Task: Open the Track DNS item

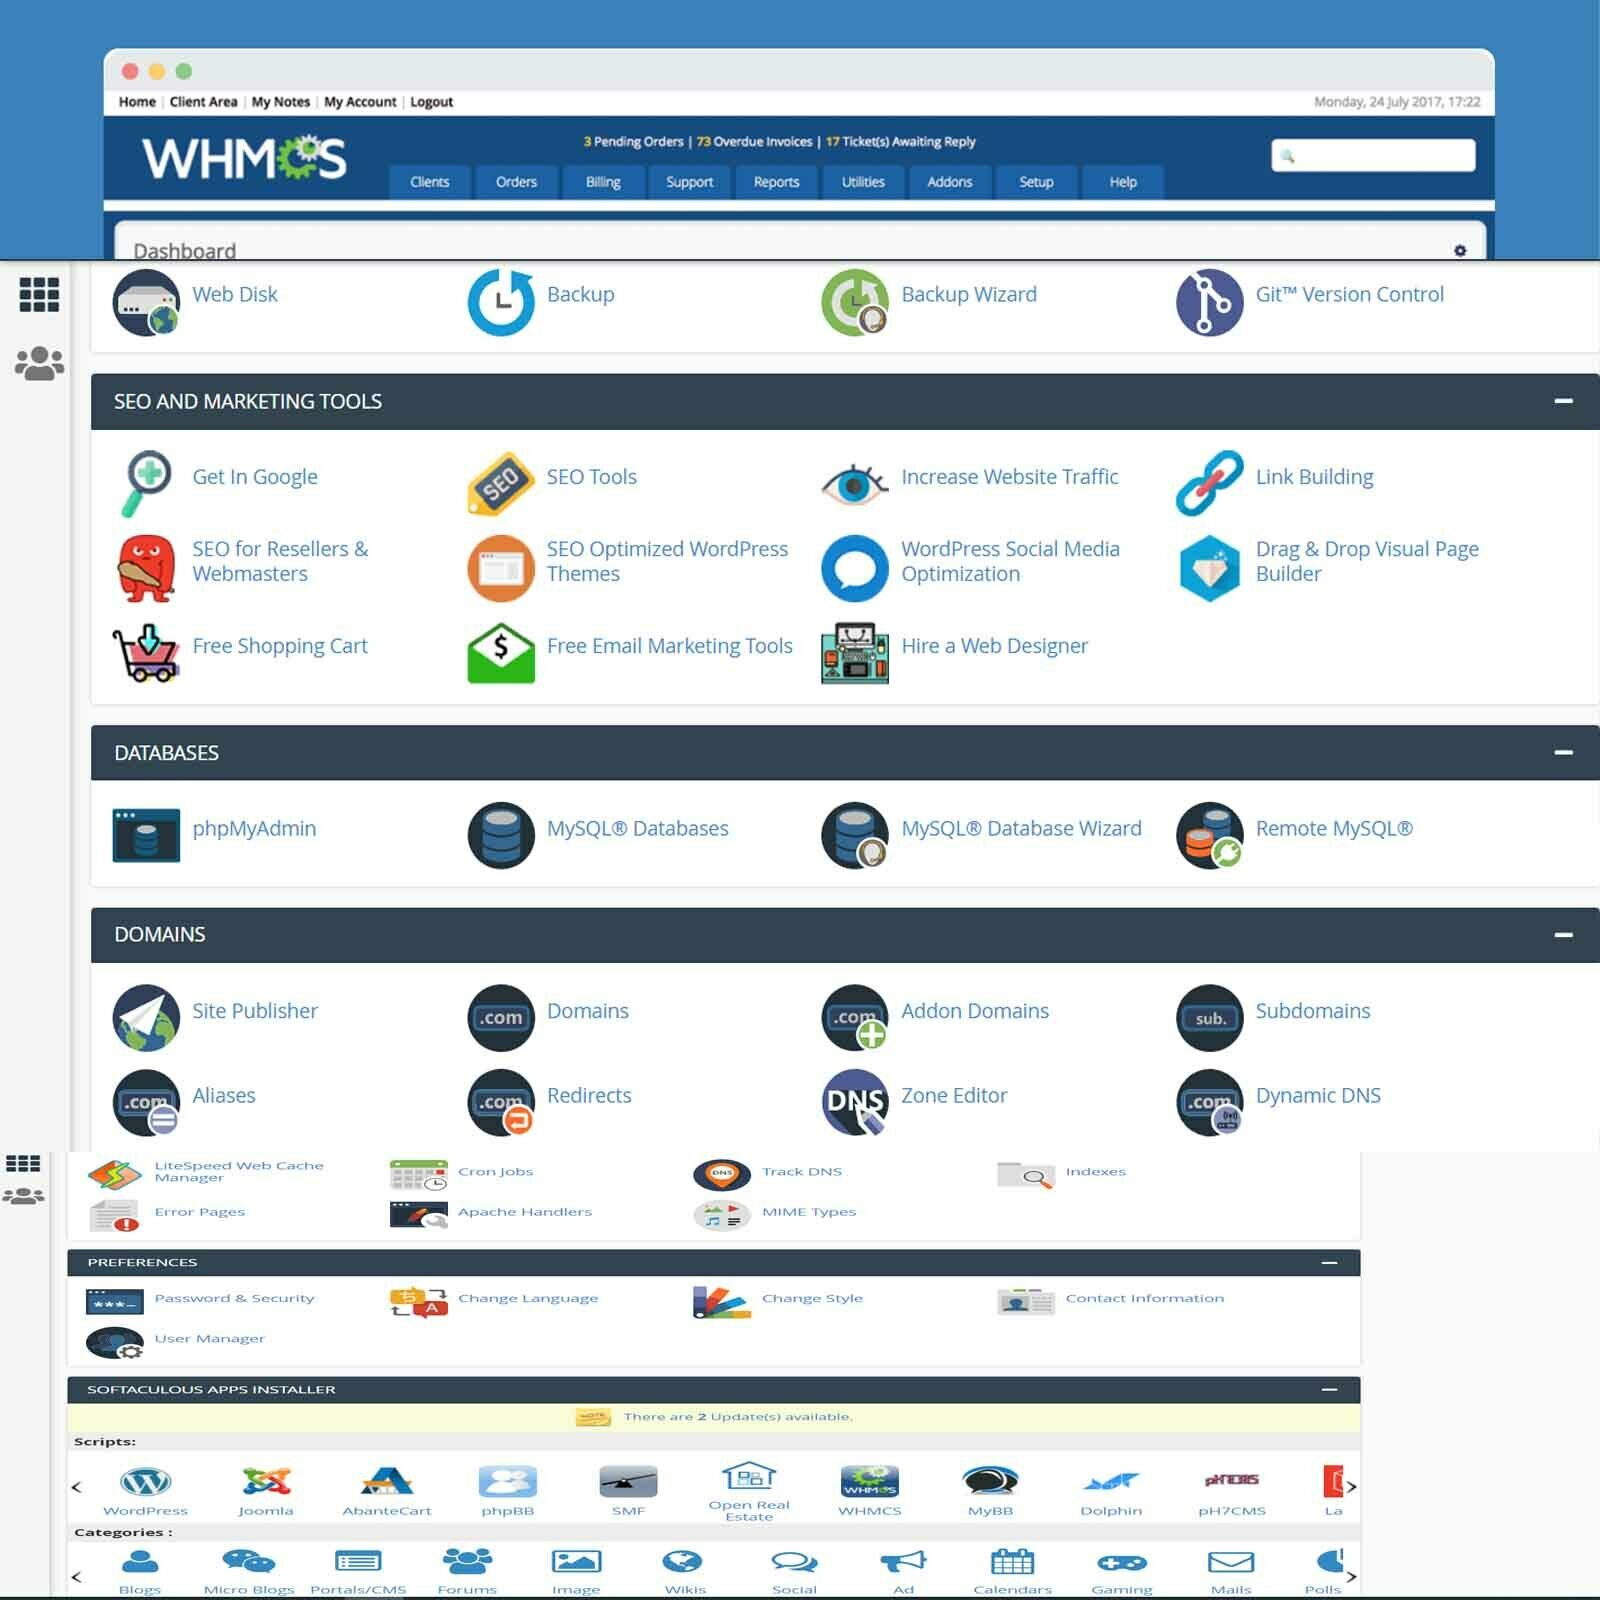Action: coord(768,1173)
